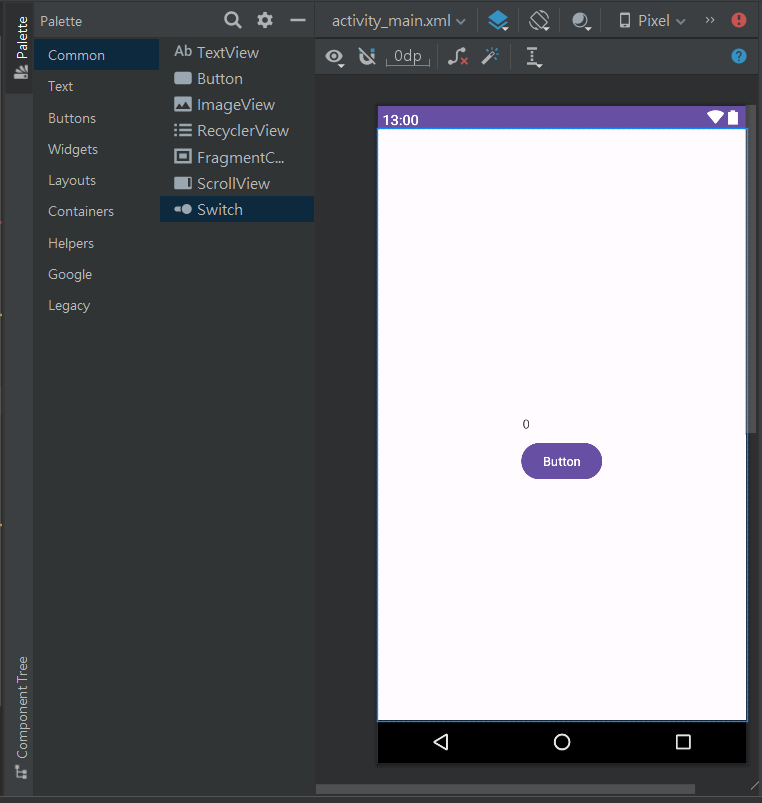Image resolution: width=762 pixels, height=803 pixels.
Task: Open night mode / UI mode selector
Action: (581, 21)
